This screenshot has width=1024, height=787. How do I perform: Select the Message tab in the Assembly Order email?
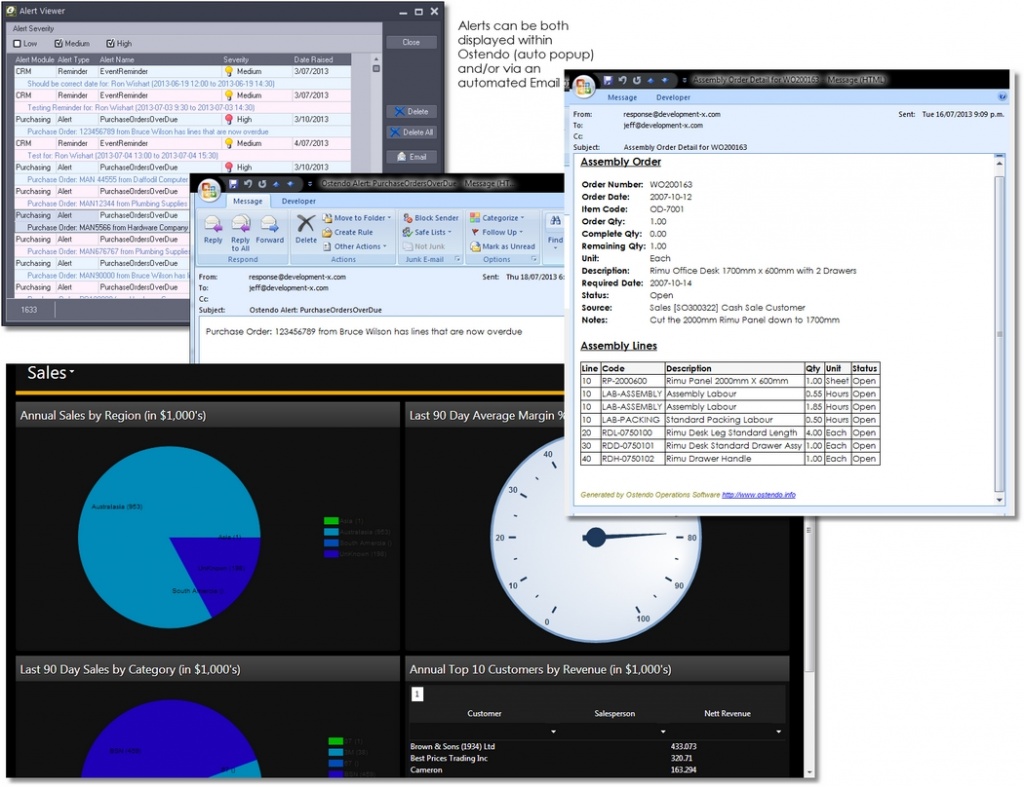622,98
